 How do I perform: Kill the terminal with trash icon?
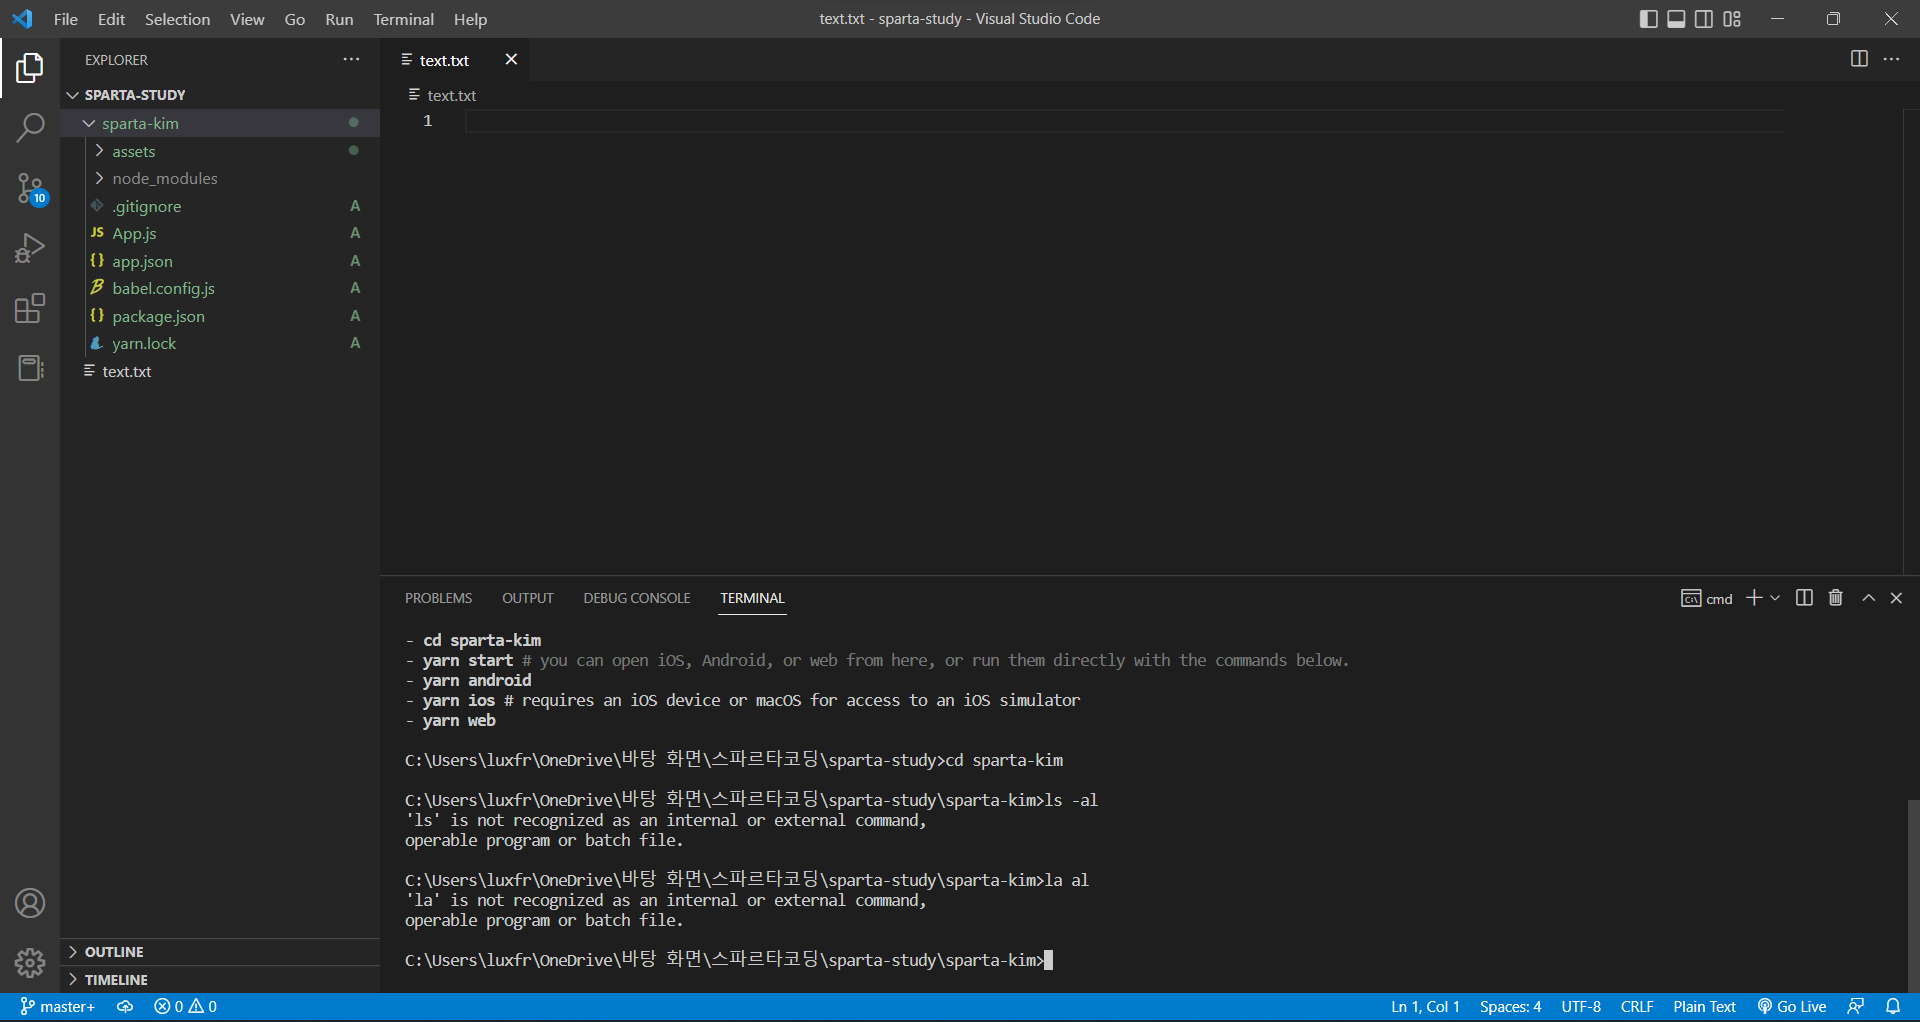point(1836,598)
